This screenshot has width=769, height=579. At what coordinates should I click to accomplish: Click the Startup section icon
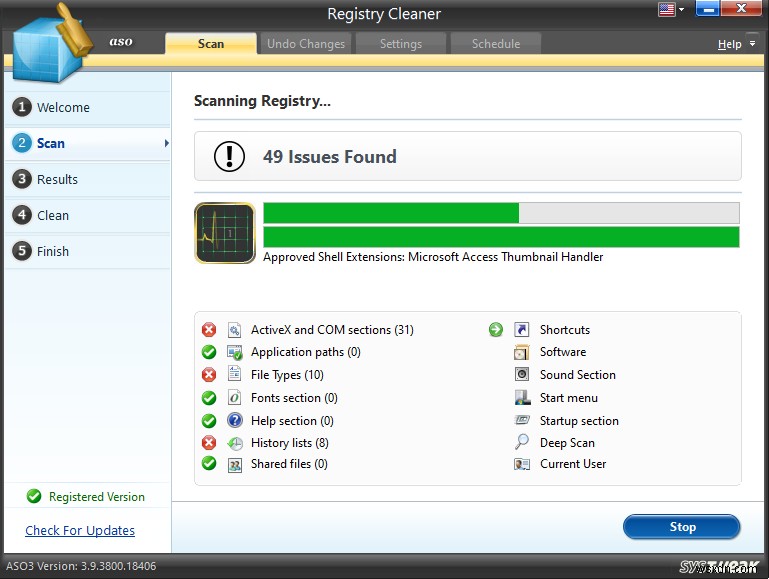click(x=522, y=420)
